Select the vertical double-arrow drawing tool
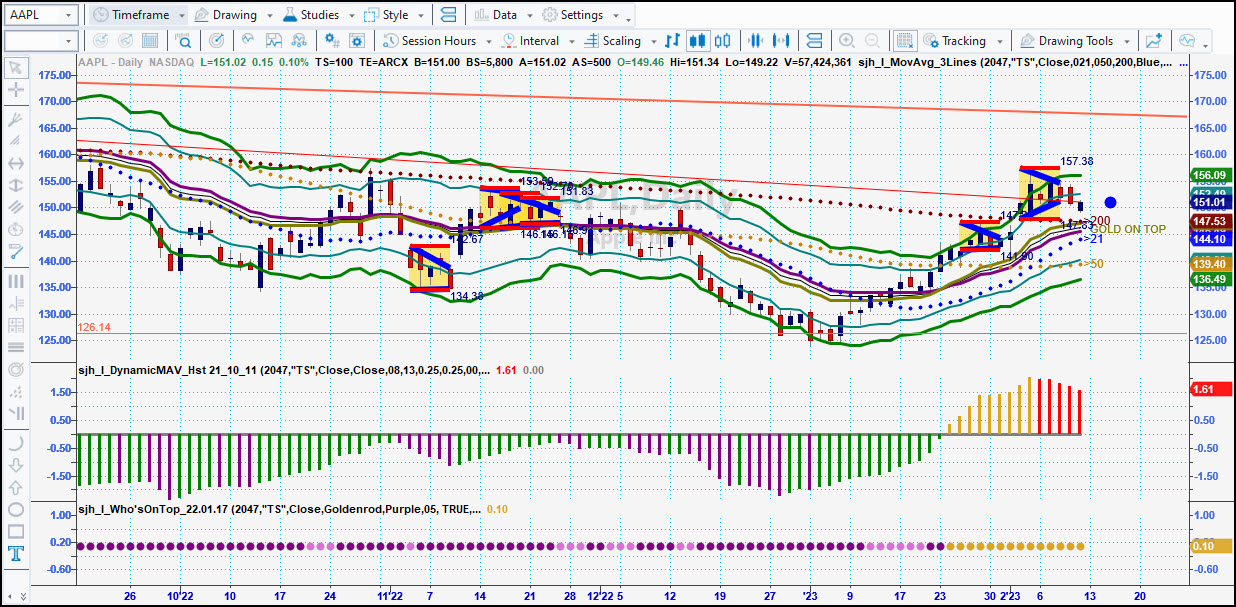1236x607 pixels. [15, 186]
